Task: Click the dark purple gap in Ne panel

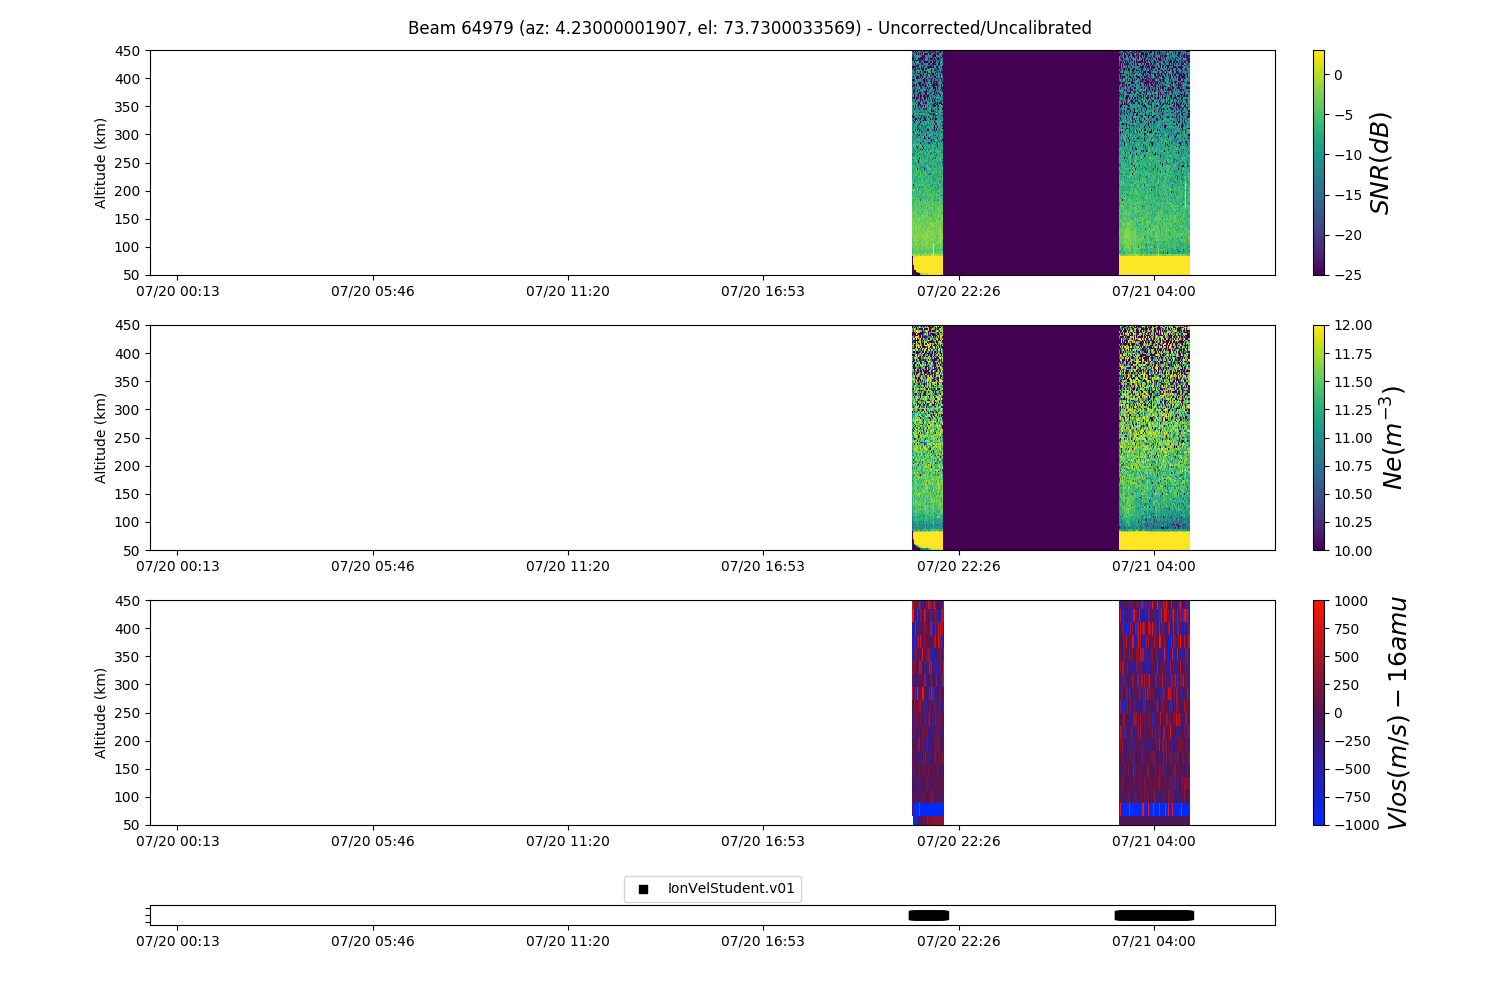Action: (1030, 437)
